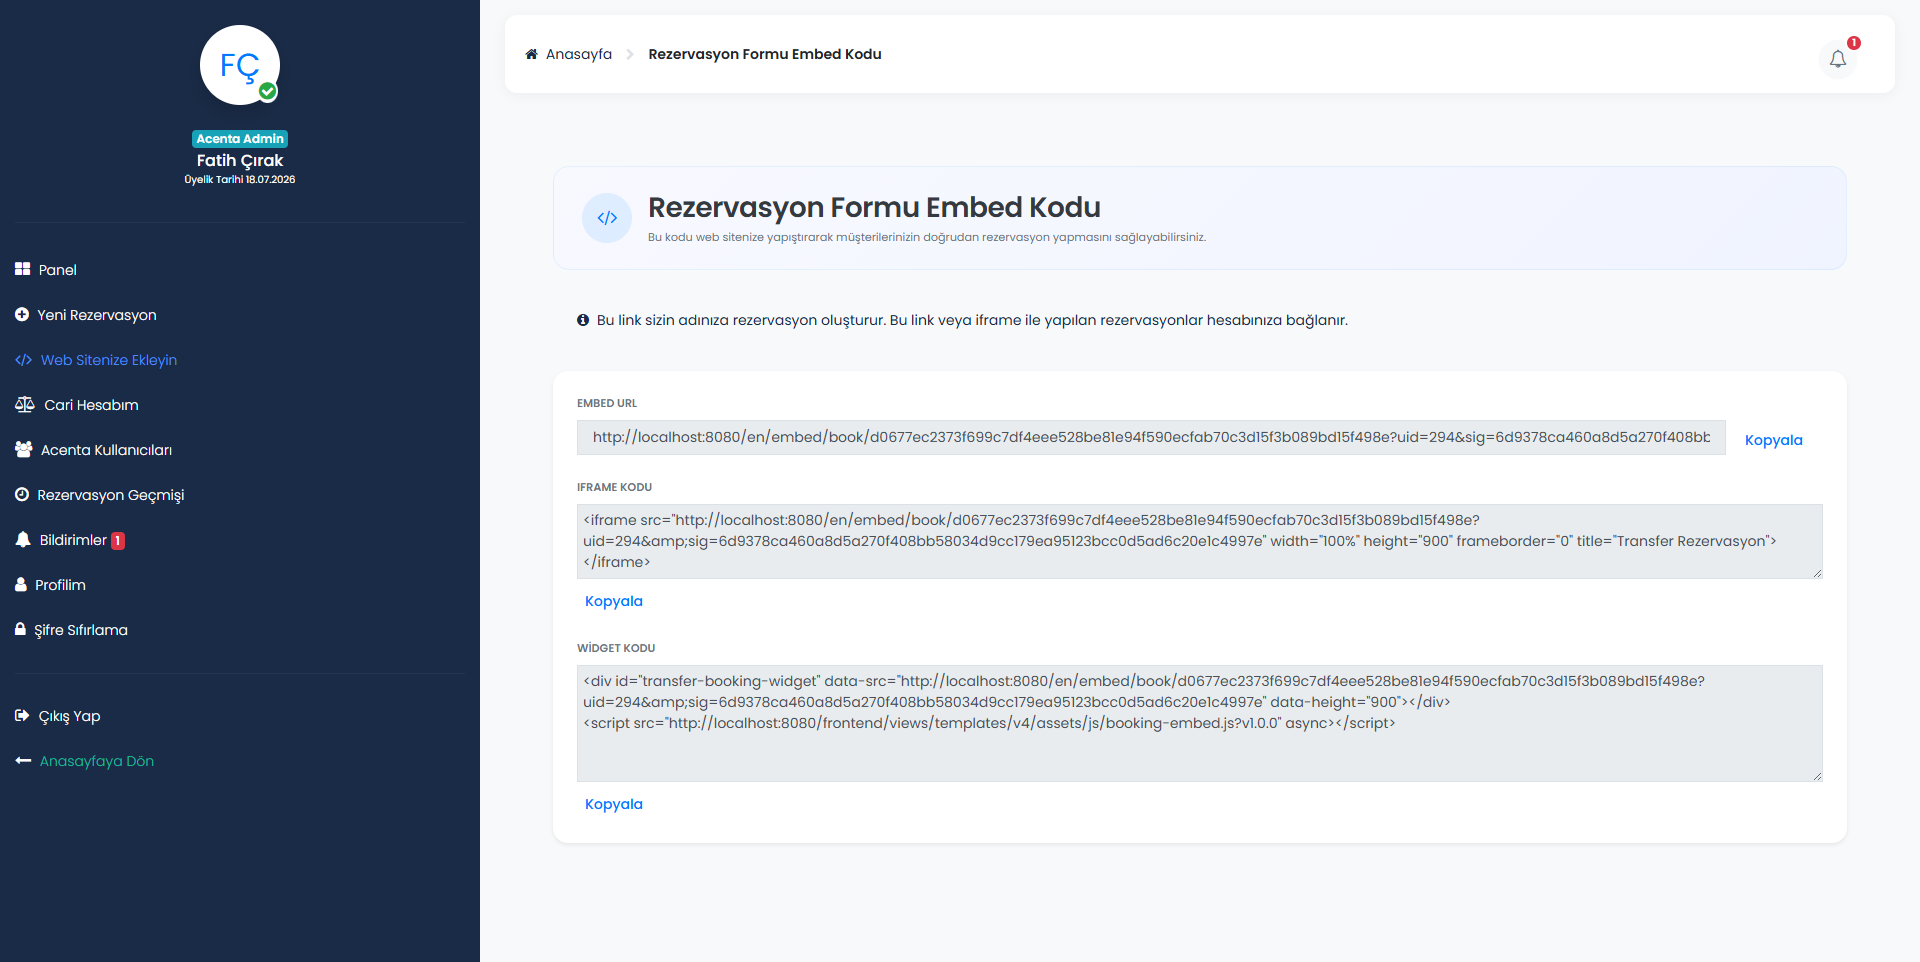Screen dimensions: 1920x962
Task: Click the breadcrumb chevron separator
Action: click(x=630, y=54)
